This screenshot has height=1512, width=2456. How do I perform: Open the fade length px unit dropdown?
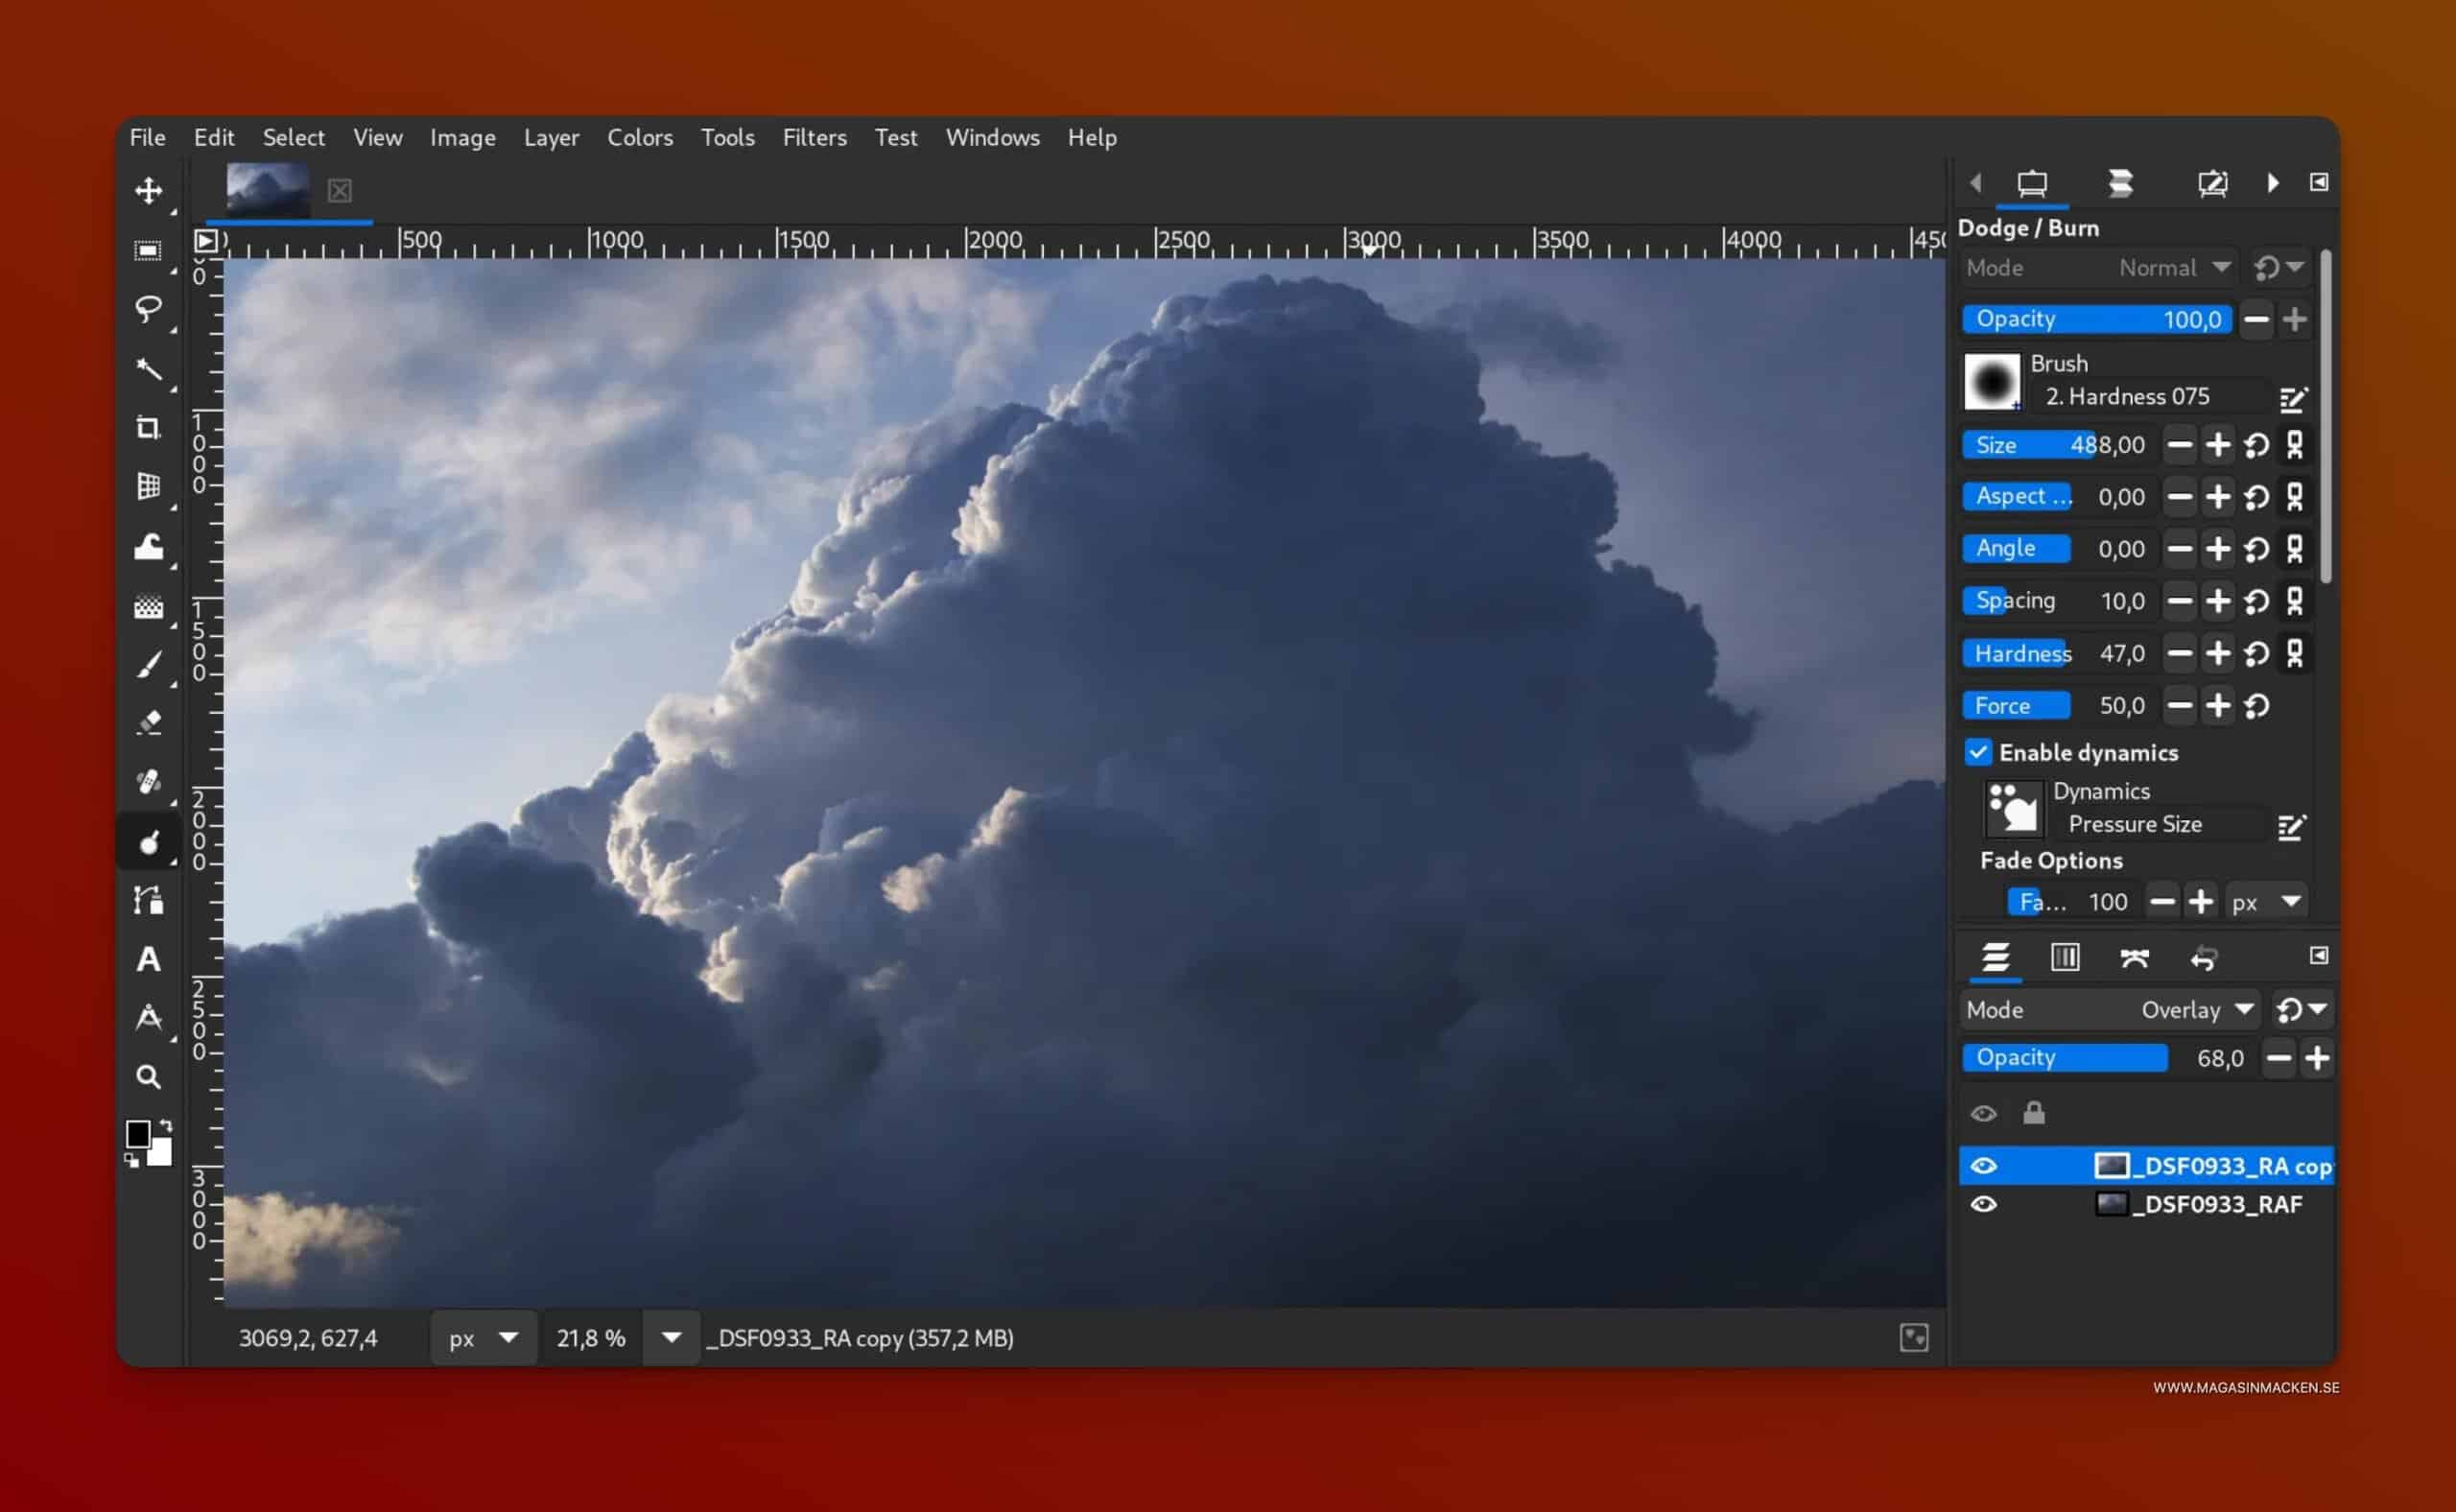point(2267,903)
